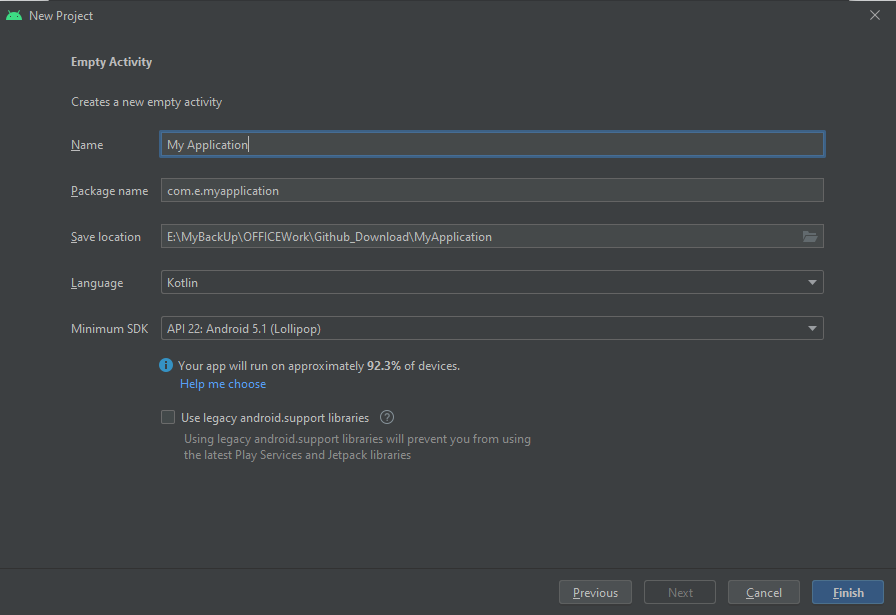
Task: Click the Finish button
Action: coord(847,592)
